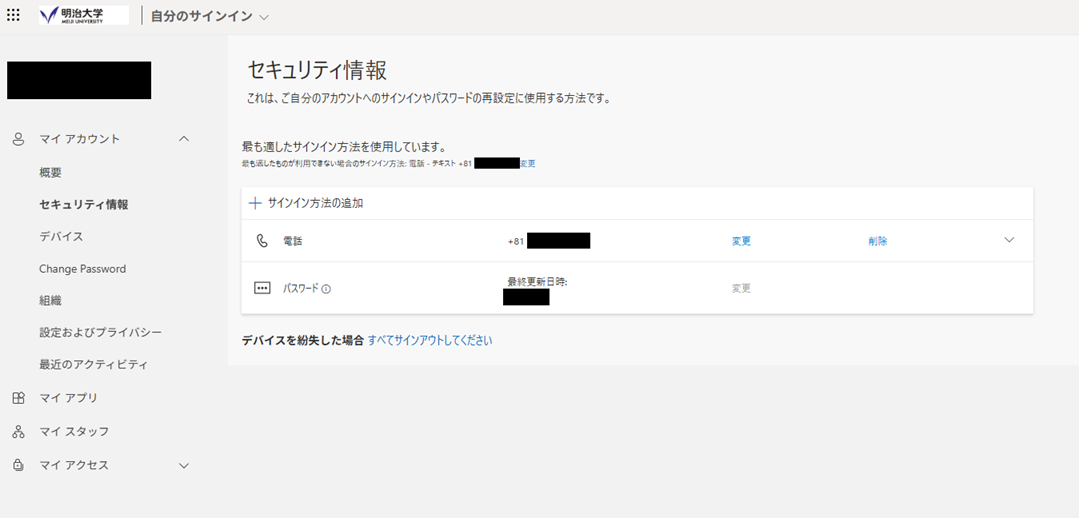Viewport: 1079px width, 518px height.
Task: Click the Meiji University logo
Action: point(83,16)
